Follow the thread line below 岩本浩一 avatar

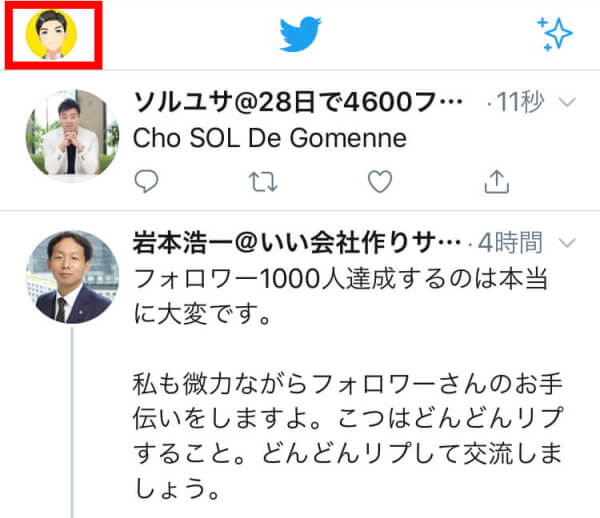72,422
